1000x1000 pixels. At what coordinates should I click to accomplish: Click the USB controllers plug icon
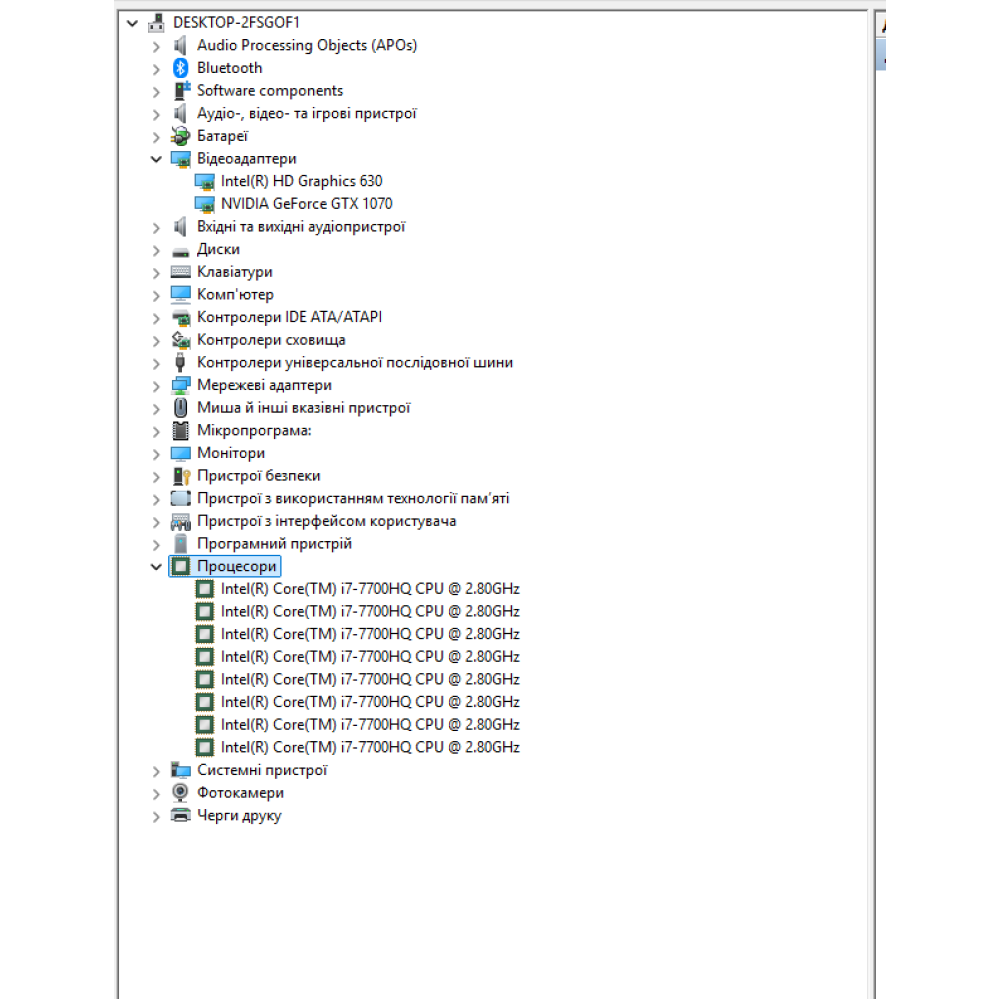coord(180,363)
